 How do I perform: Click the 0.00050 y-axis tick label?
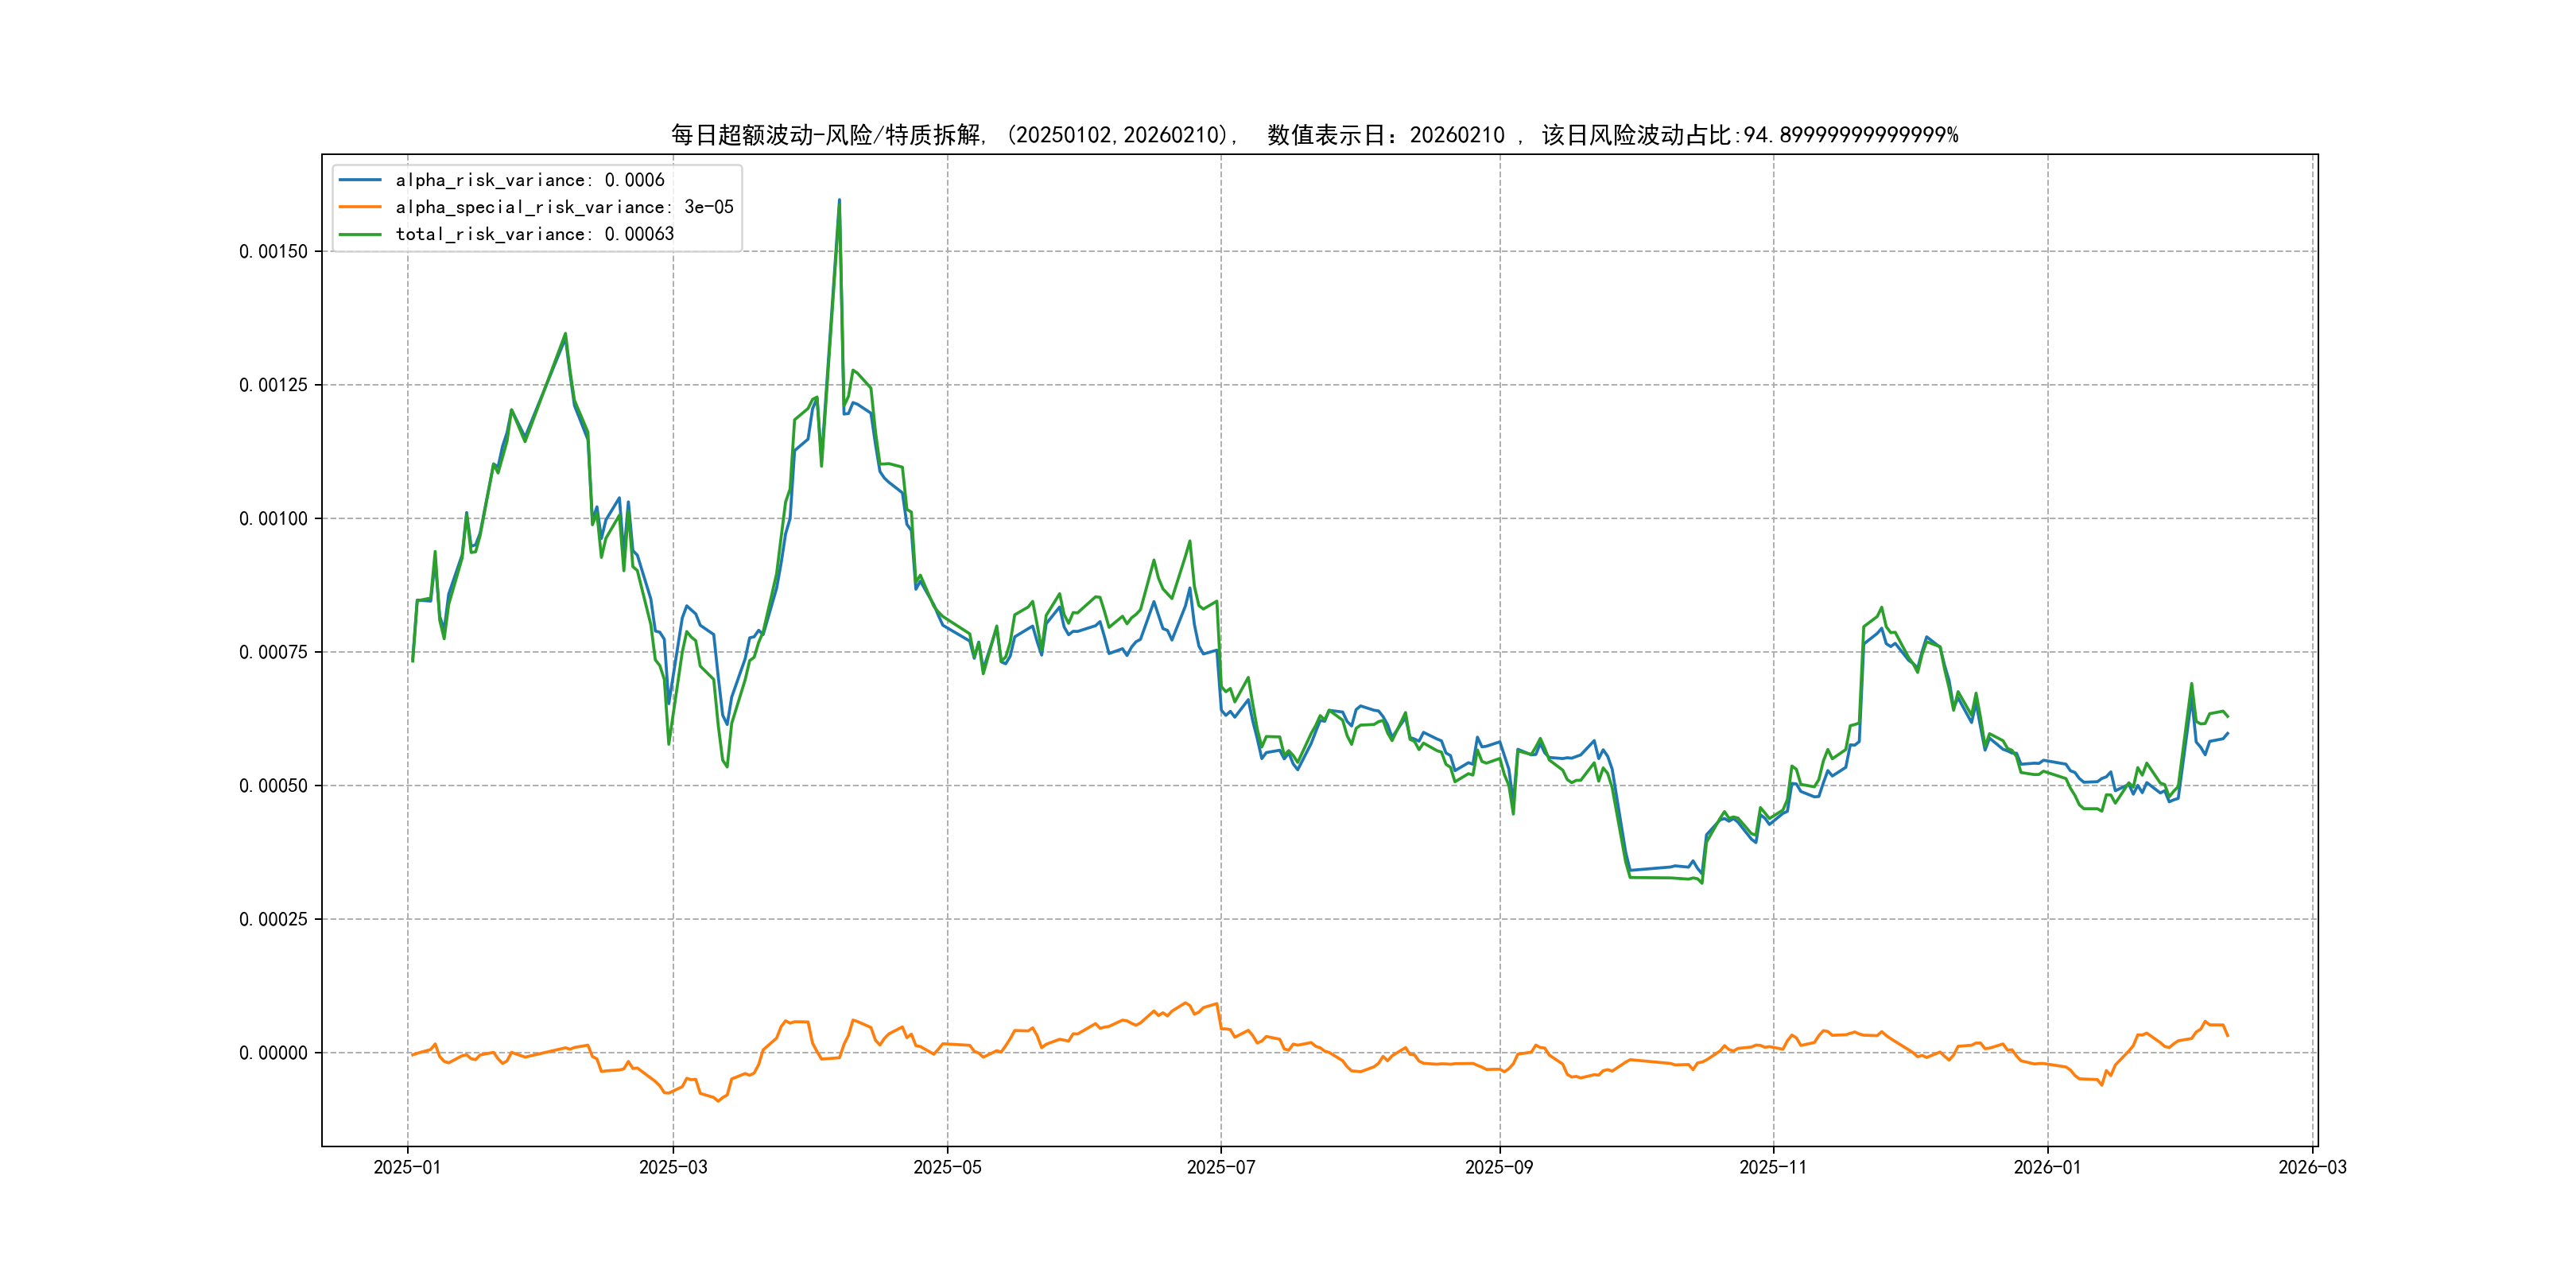coord(273,786)
